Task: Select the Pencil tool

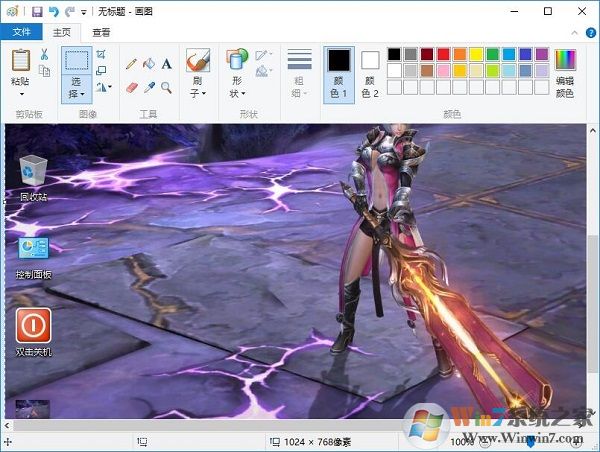Action: (131, 63)
